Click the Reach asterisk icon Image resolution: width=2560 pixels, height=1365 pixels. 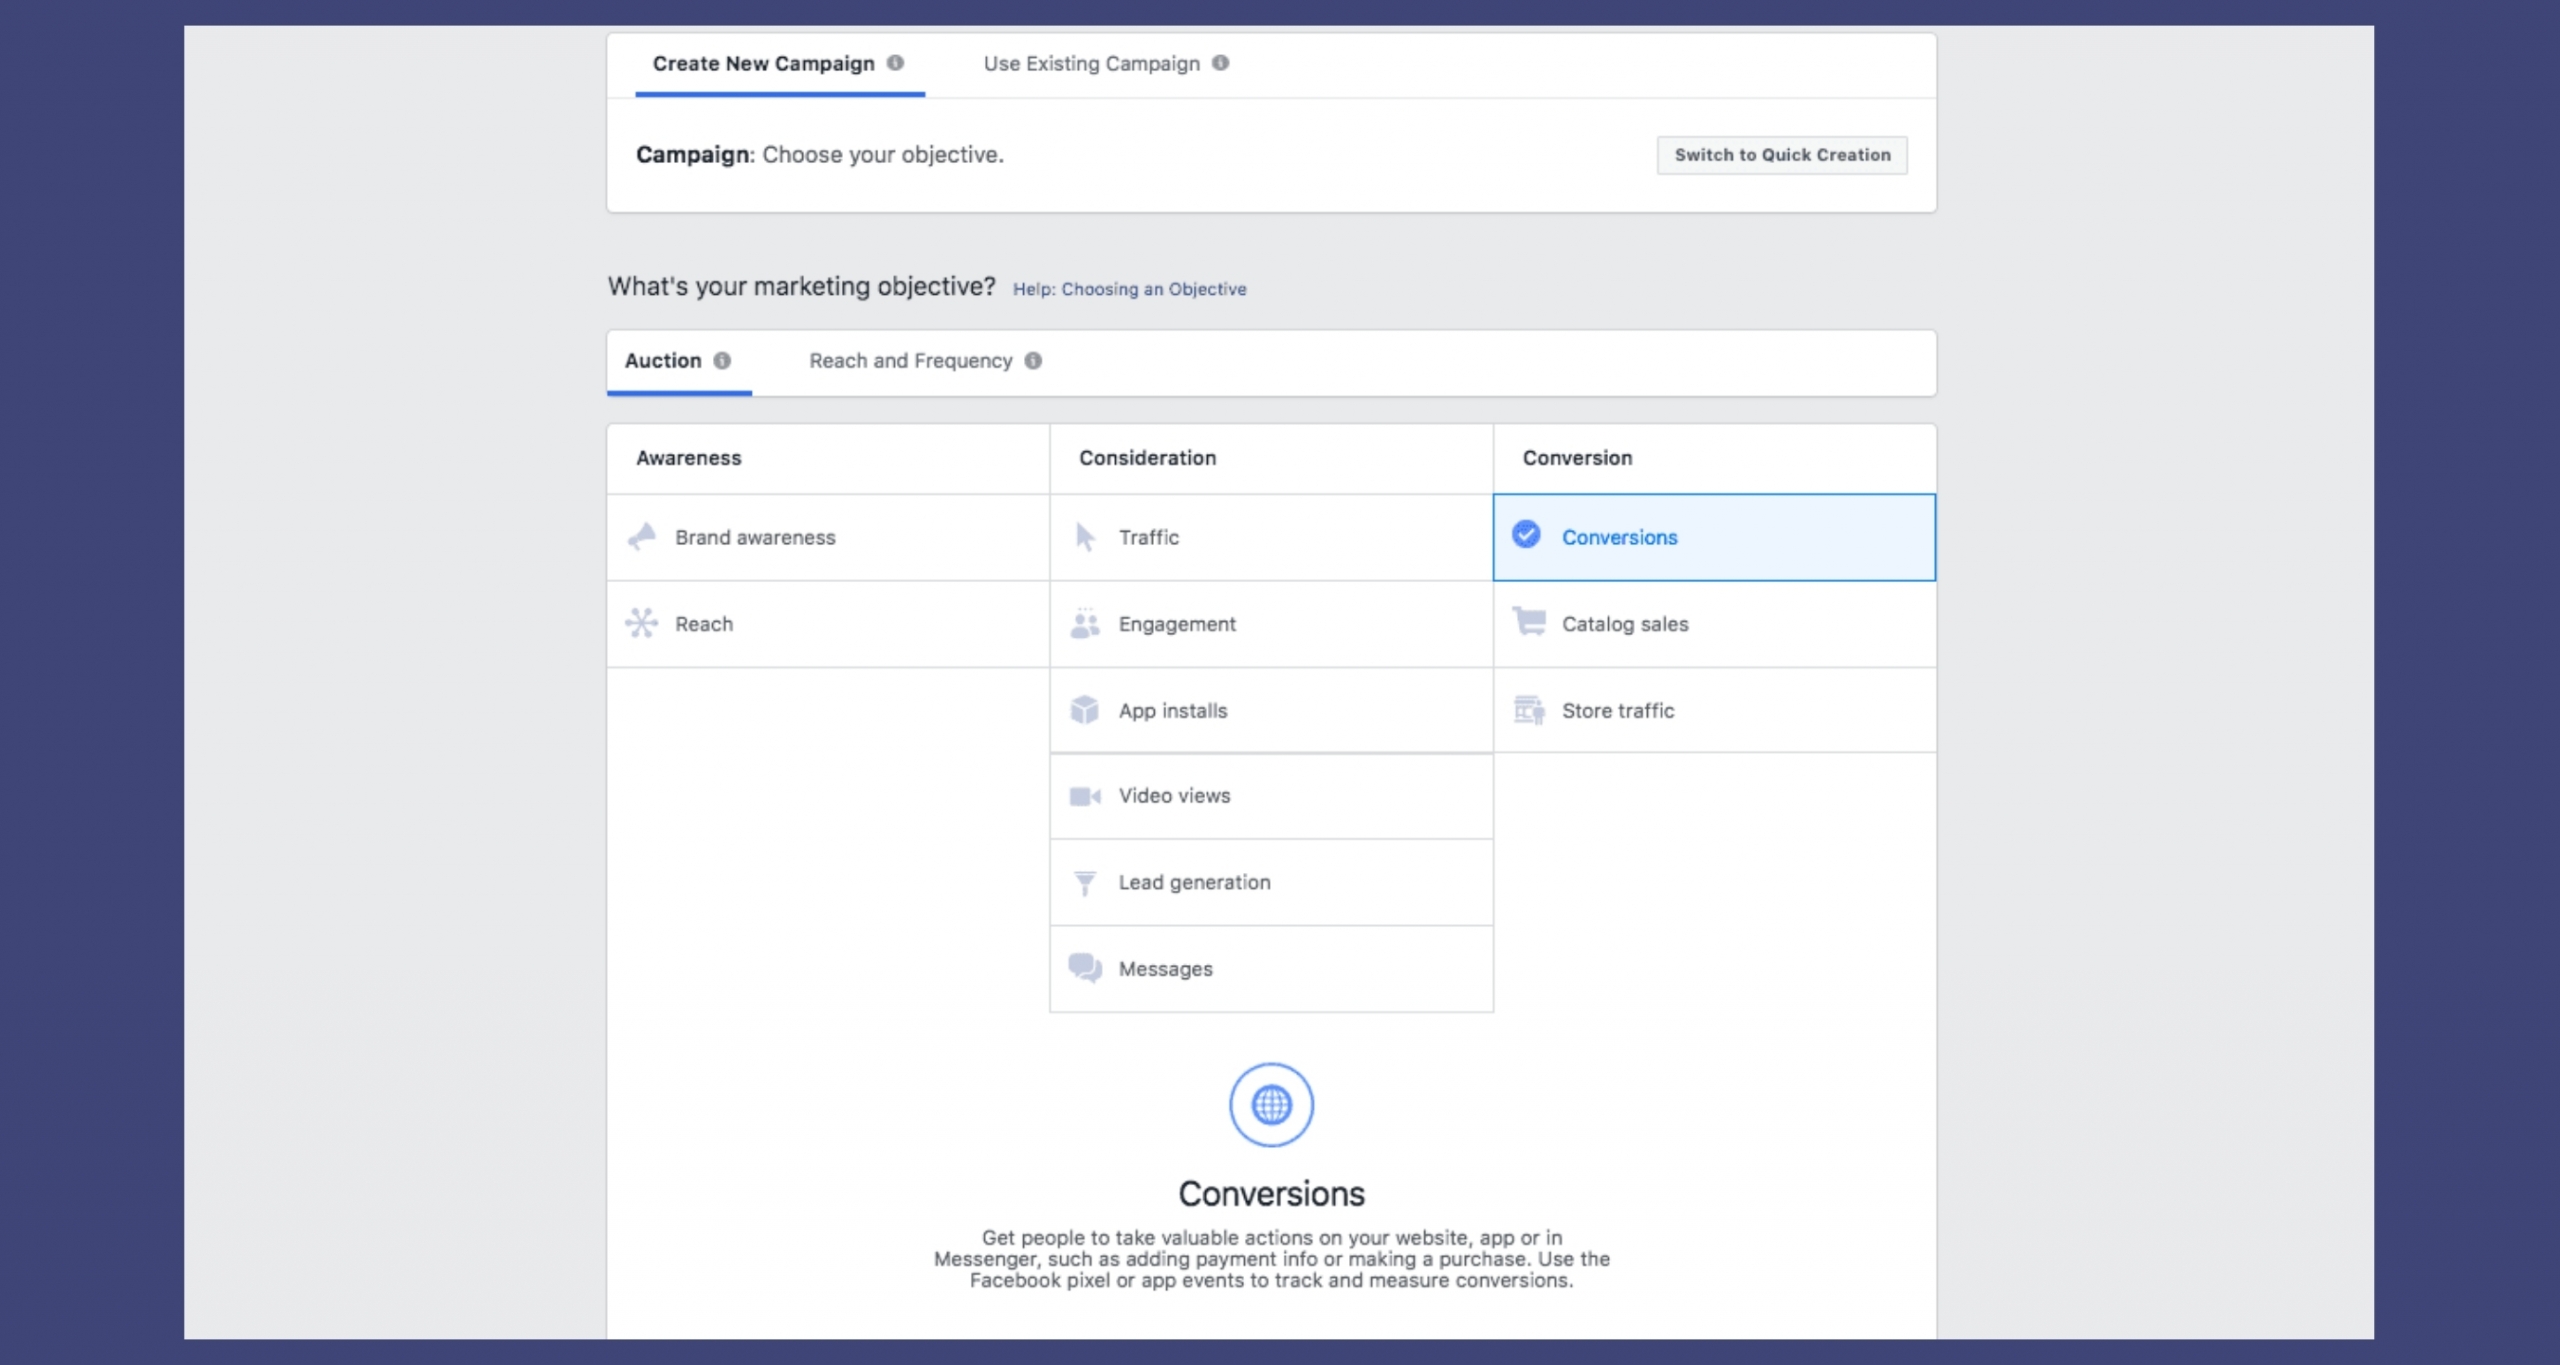[644, 623]
